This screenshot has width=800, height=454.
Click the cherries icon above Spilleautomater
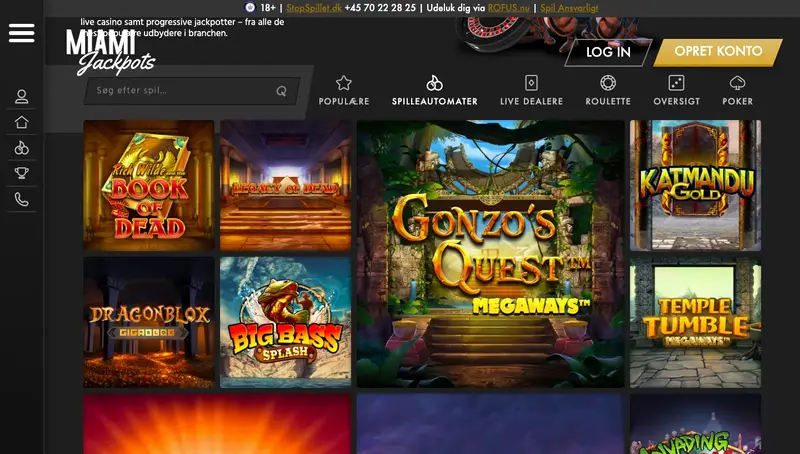(x=435, y=83)
